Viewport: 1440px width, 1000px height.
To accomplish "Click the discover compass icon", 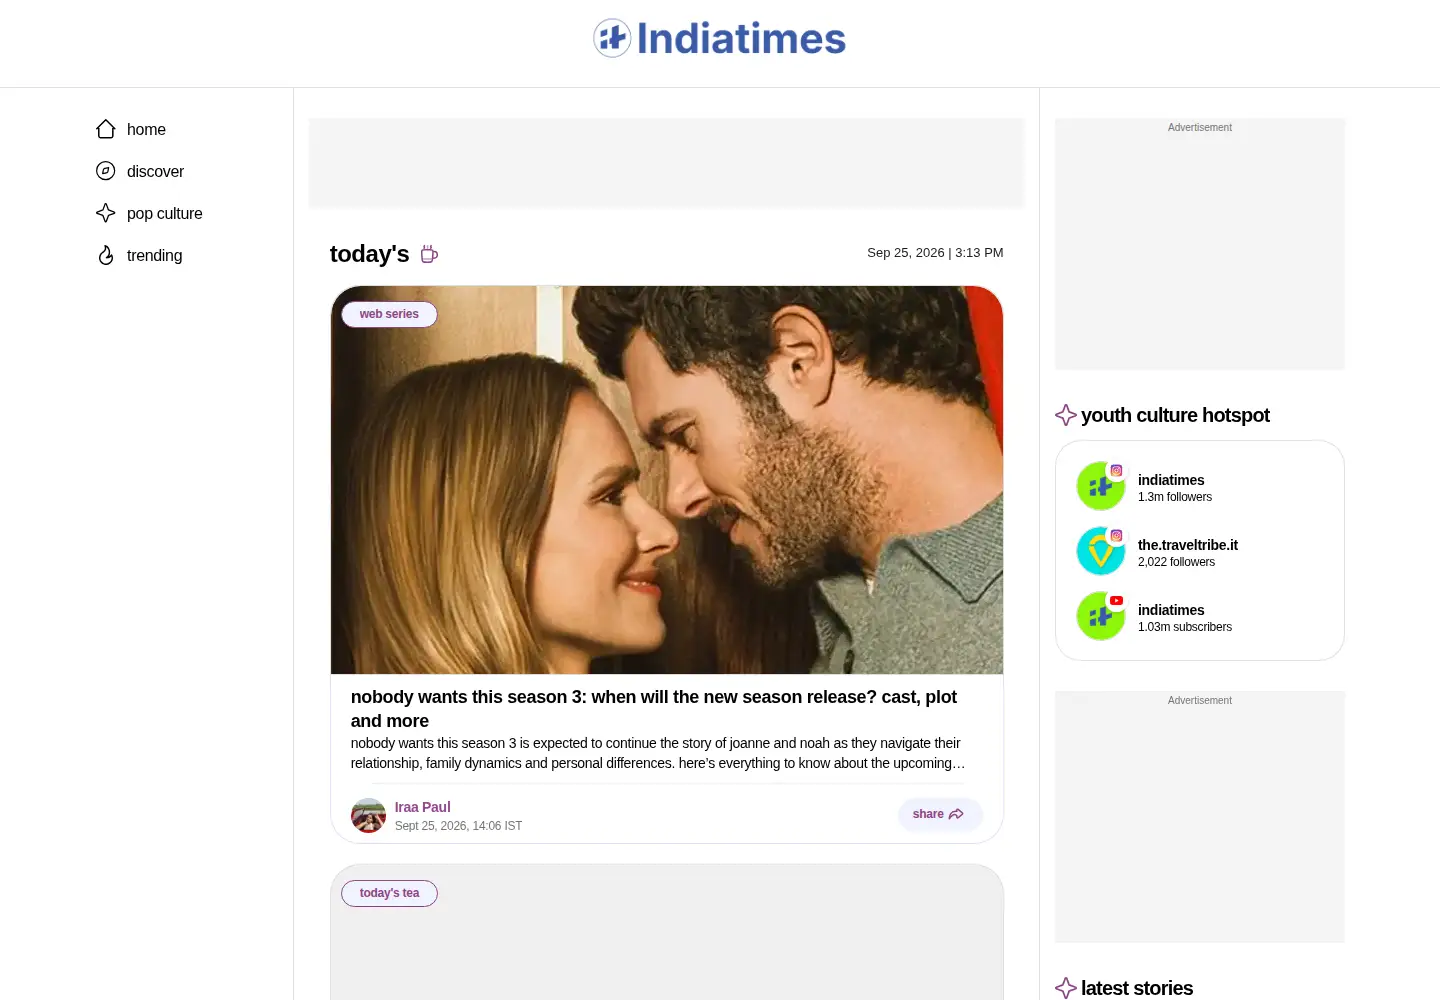I will (106, 171).
